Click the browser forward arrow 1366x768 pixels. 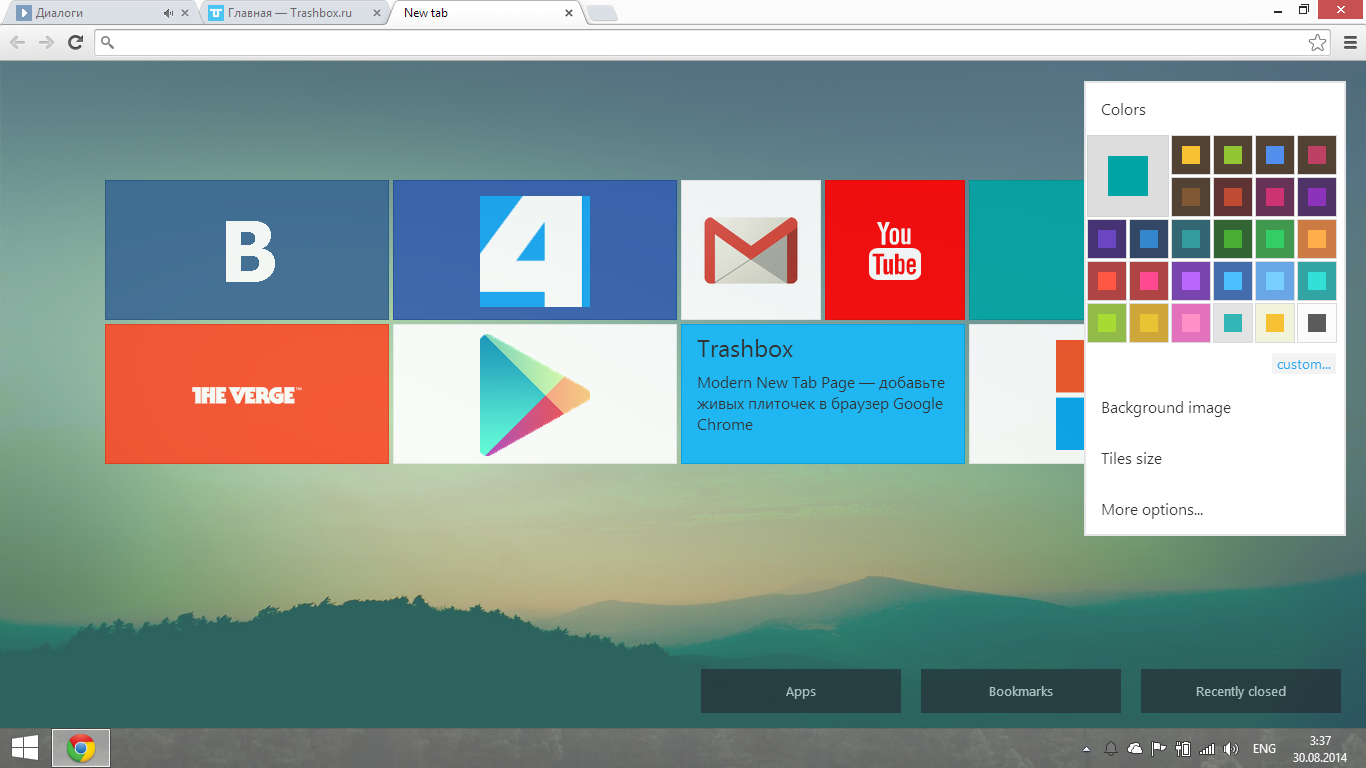click(46, 42)
